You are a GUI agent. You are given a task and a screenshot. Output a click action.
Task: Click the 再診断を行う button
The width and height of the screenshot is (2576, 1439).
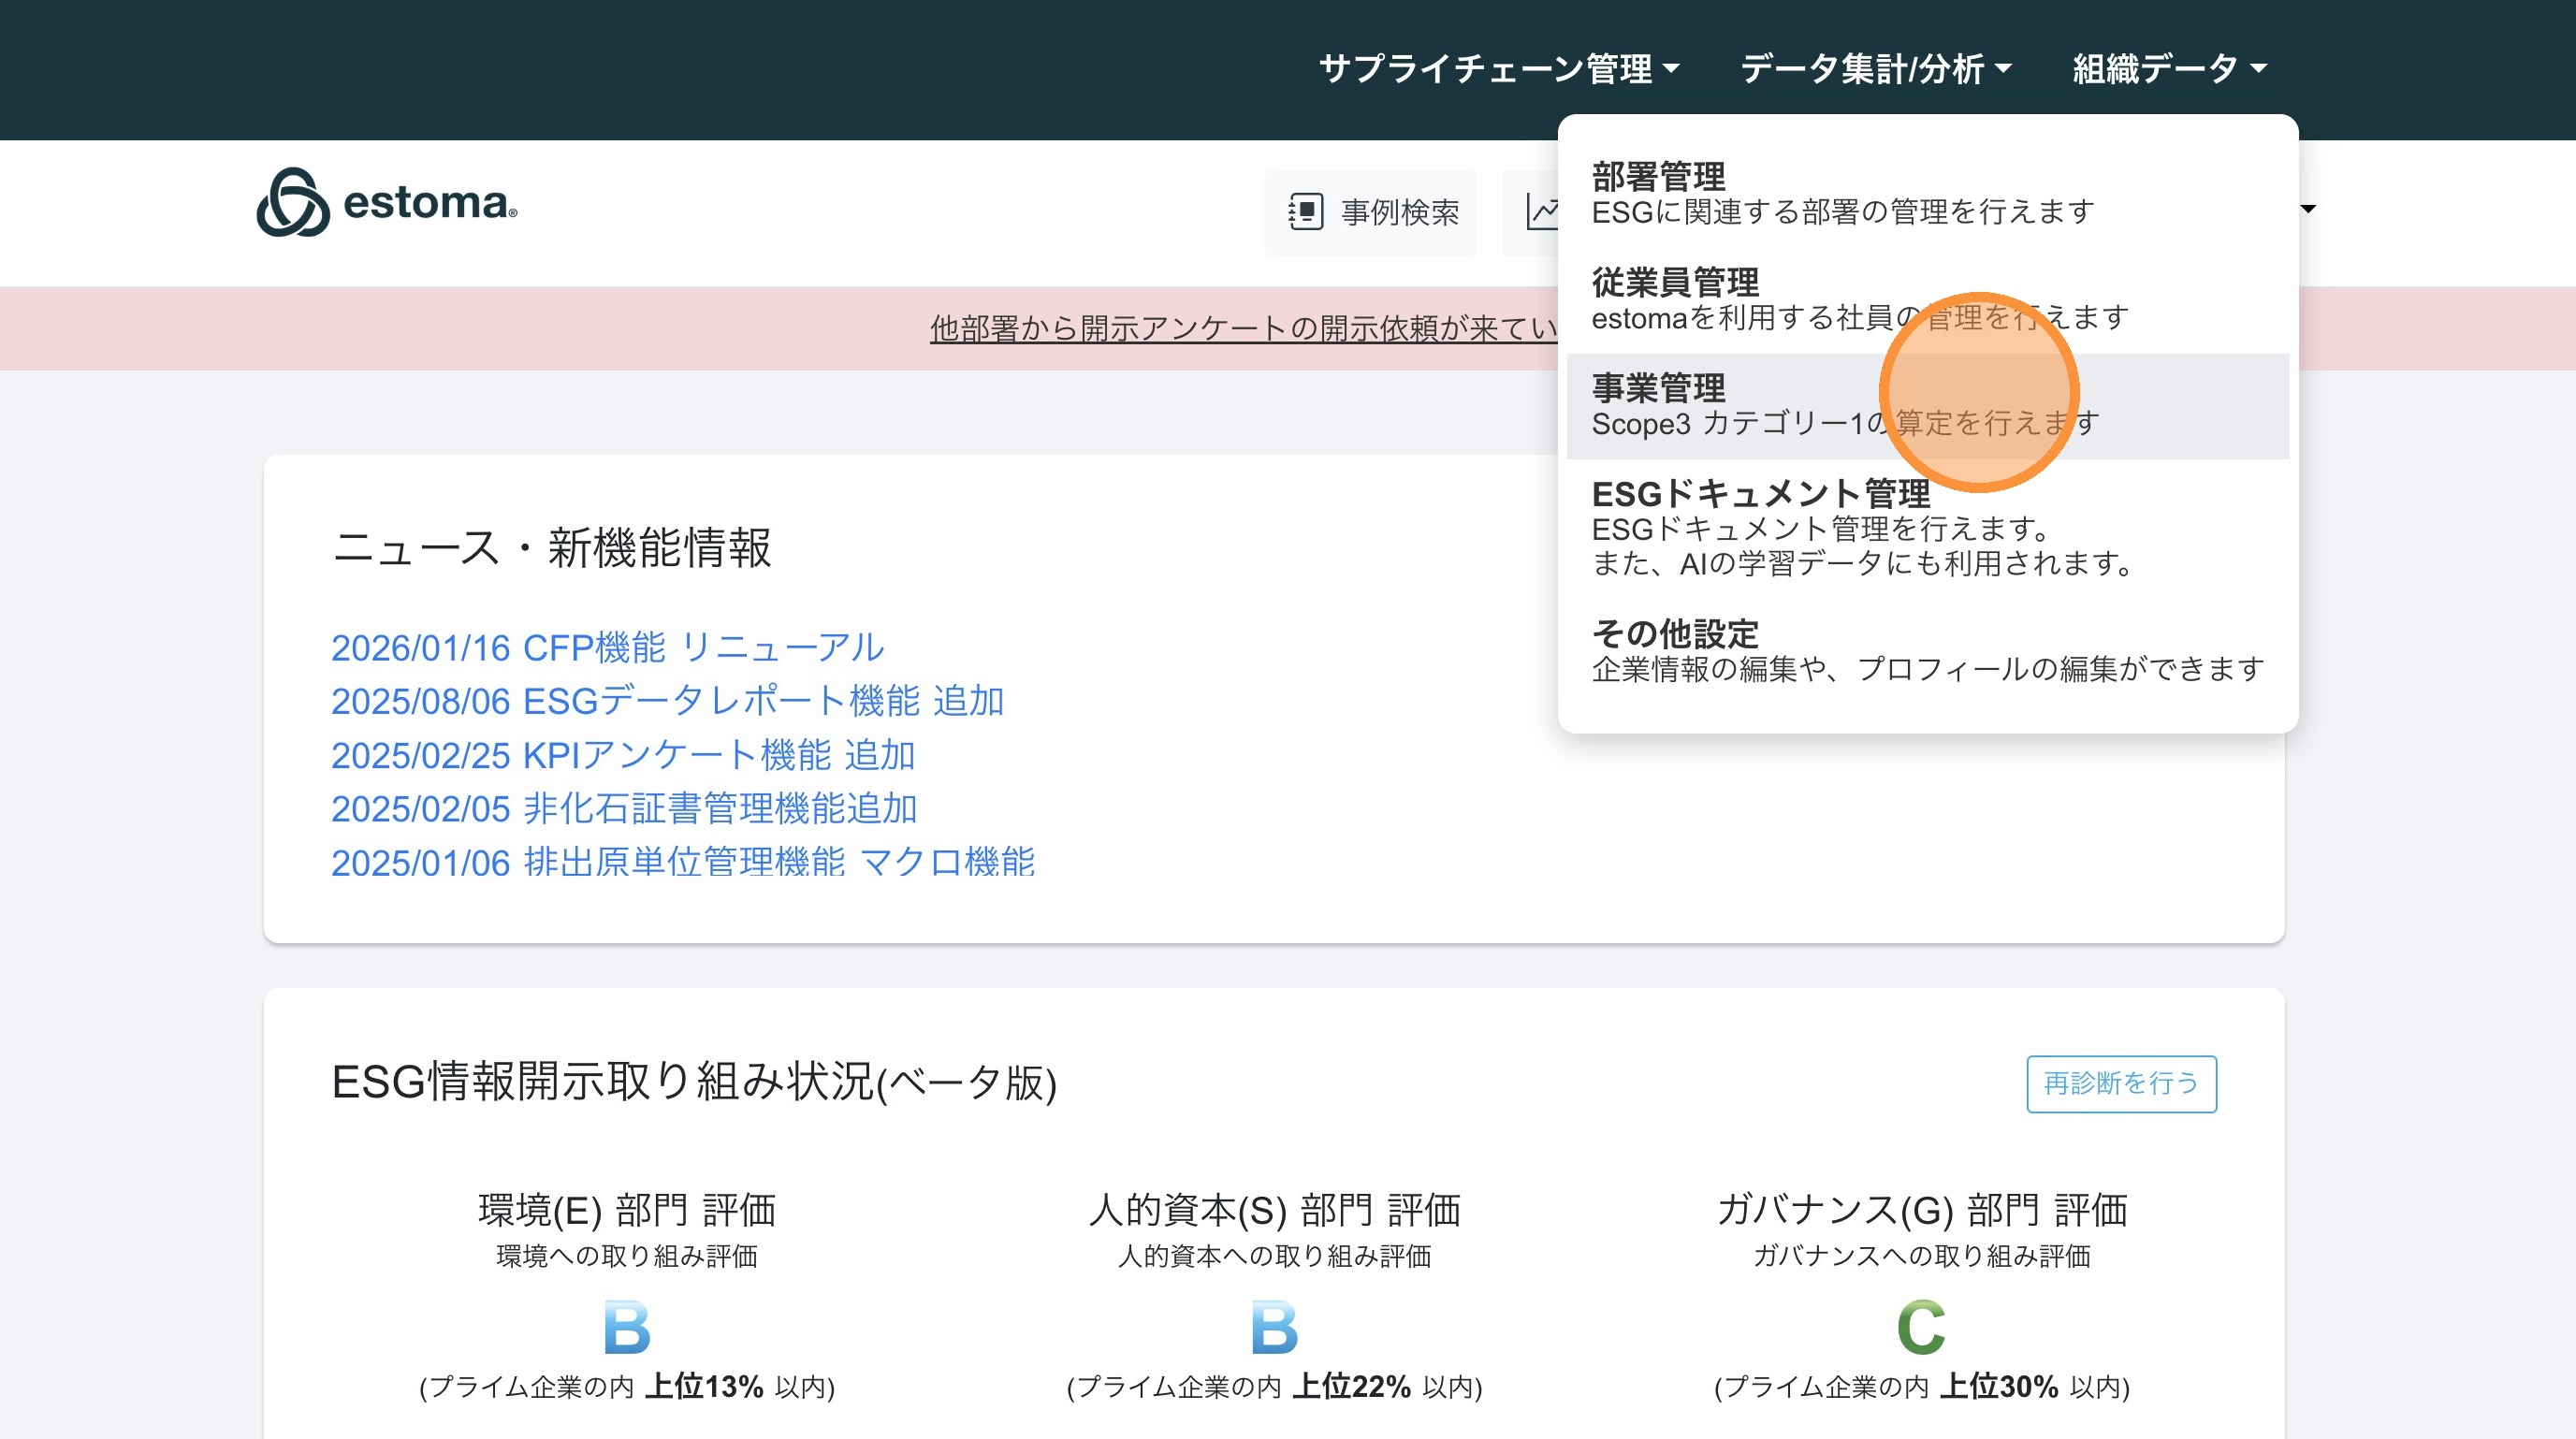coord(2121,1083)
